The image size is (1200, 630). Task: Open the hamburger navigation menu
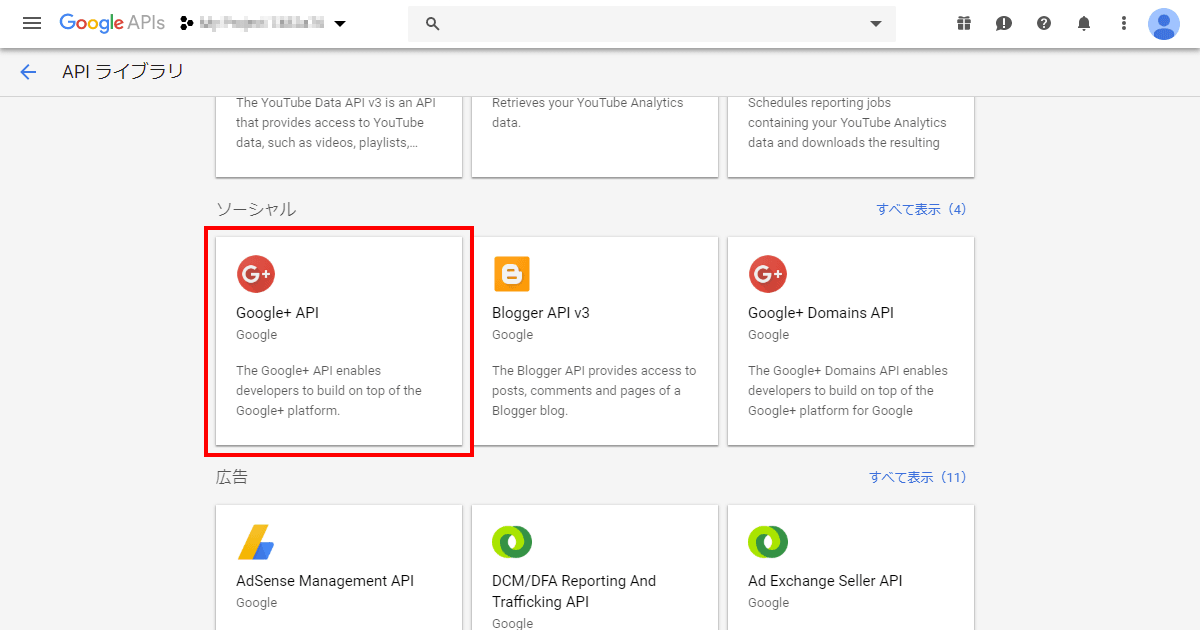click(x=32, y=23)
